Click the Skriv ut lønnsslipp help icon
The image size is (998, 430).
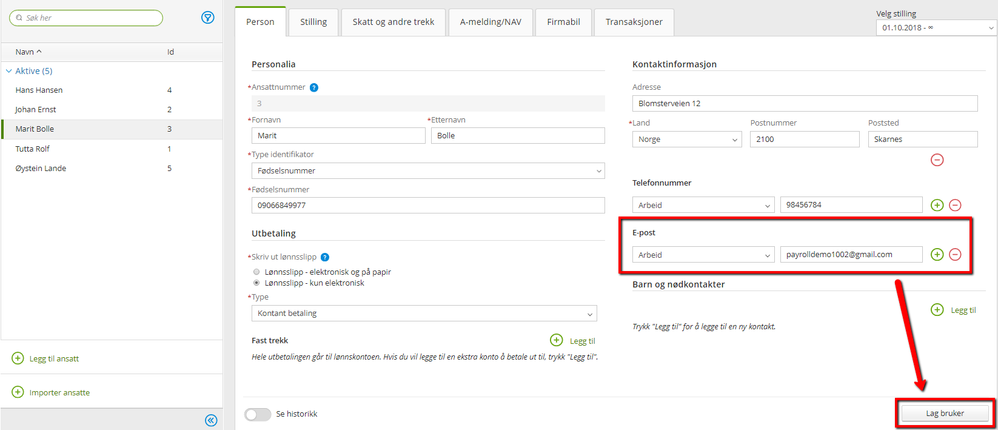pyautogui.click(x=326, y=257)
